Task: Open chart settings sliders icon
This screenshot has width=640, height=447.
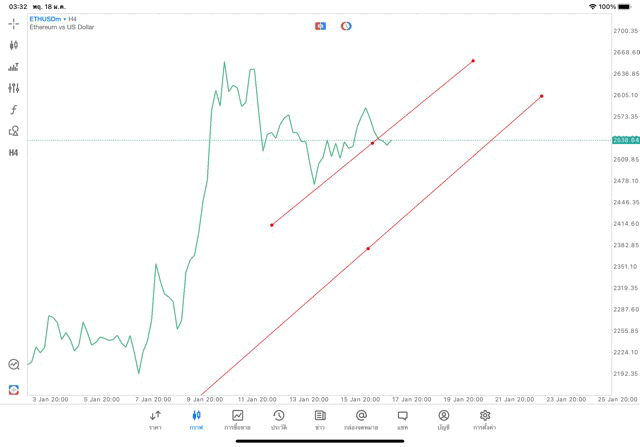Action: point(14,88)
